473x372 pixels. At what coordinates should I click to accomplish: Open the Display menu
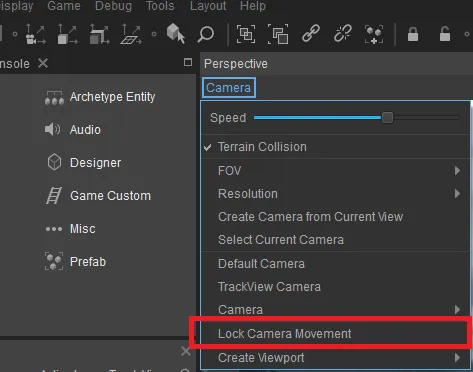click(16, 6)
